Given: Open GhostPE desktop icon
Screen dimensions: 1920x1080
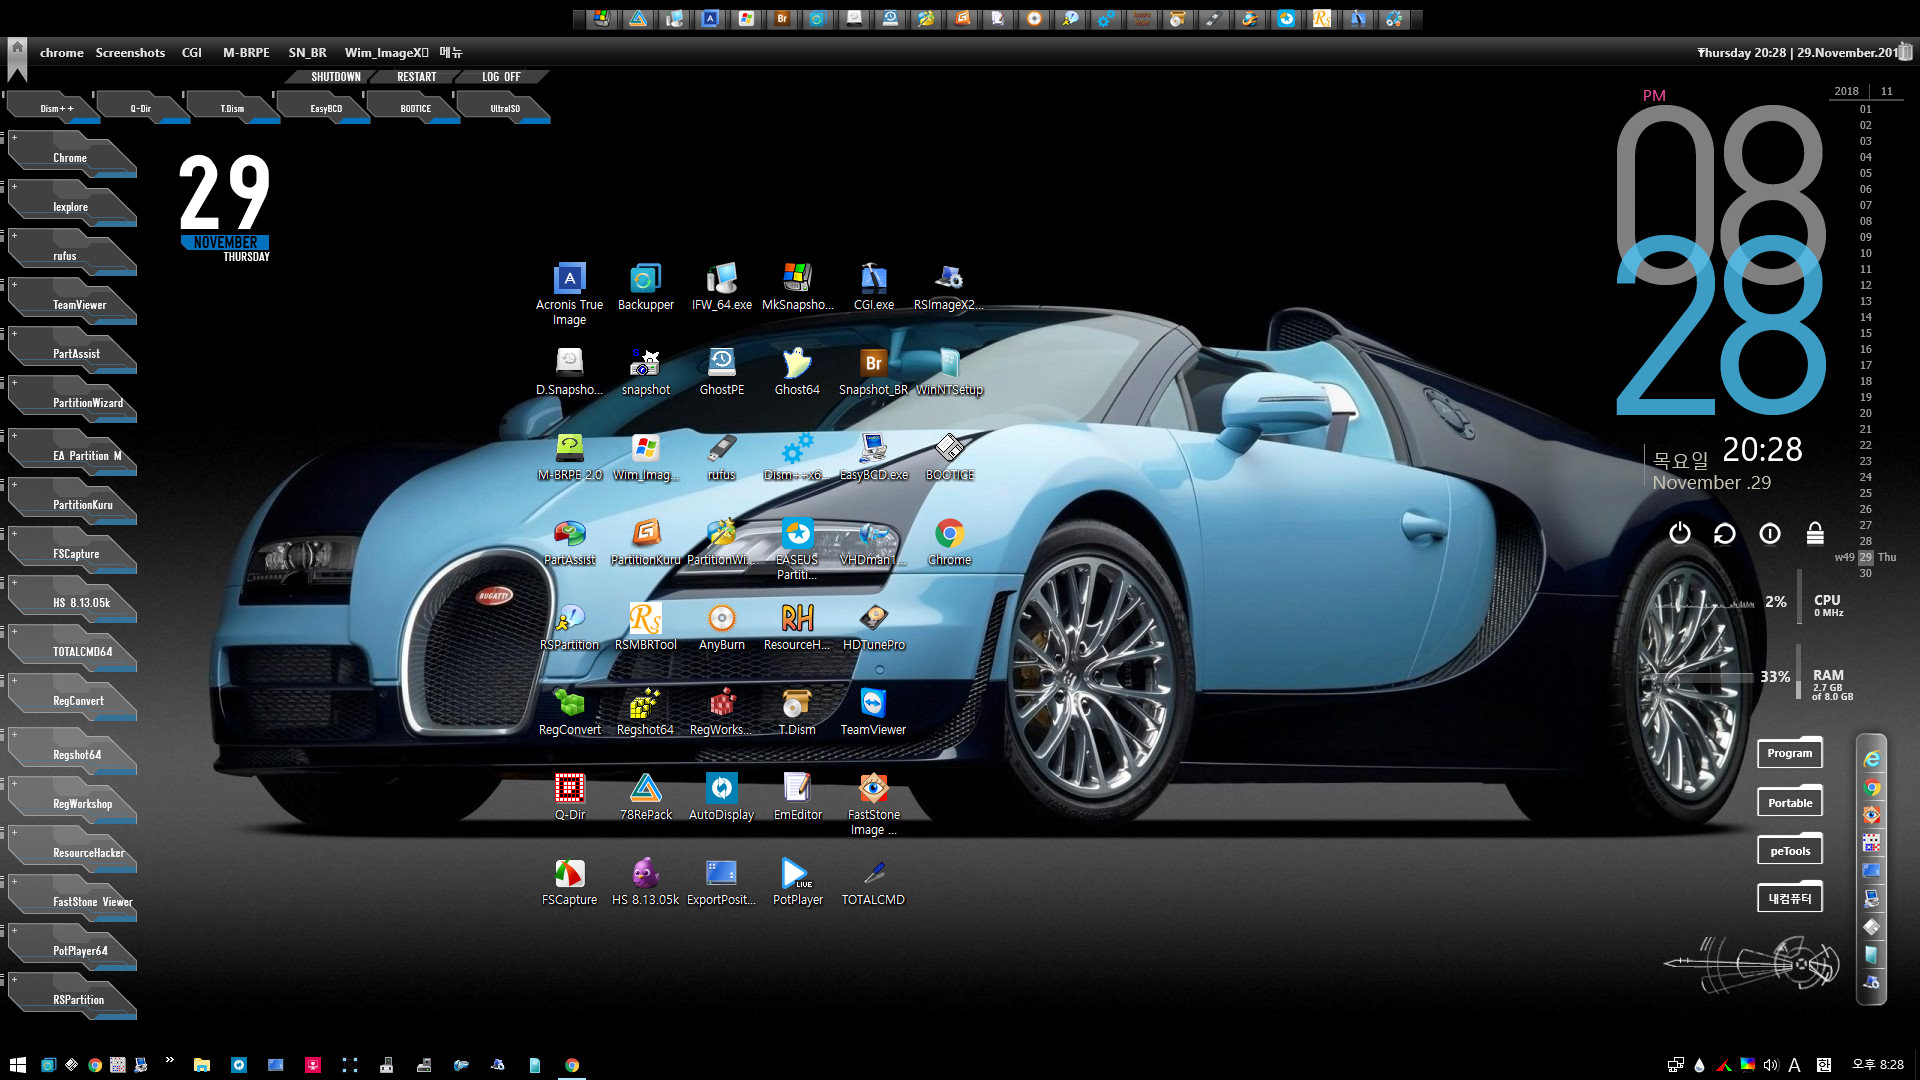Looking at the screenshot, I should [721, 371].
